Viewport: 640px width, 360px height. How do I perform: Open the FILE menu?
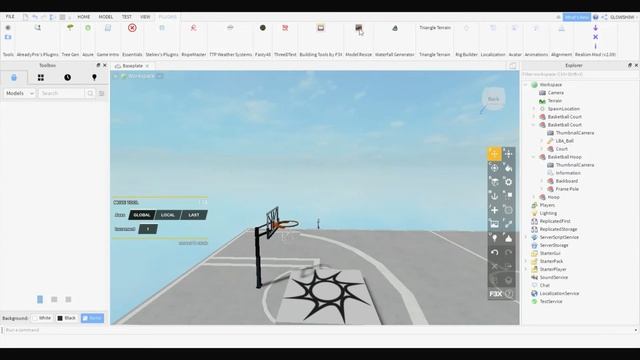tap(10, 17)
